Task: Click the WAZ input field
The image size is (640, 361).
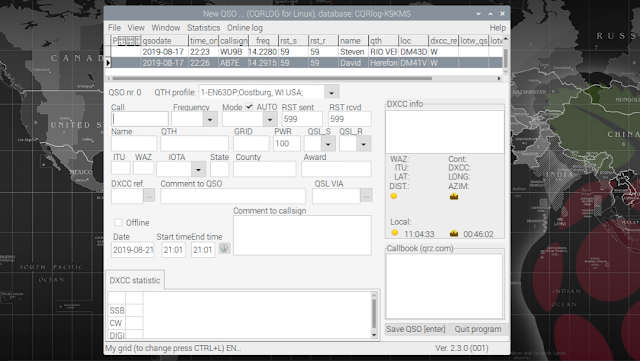Action: 143,168
